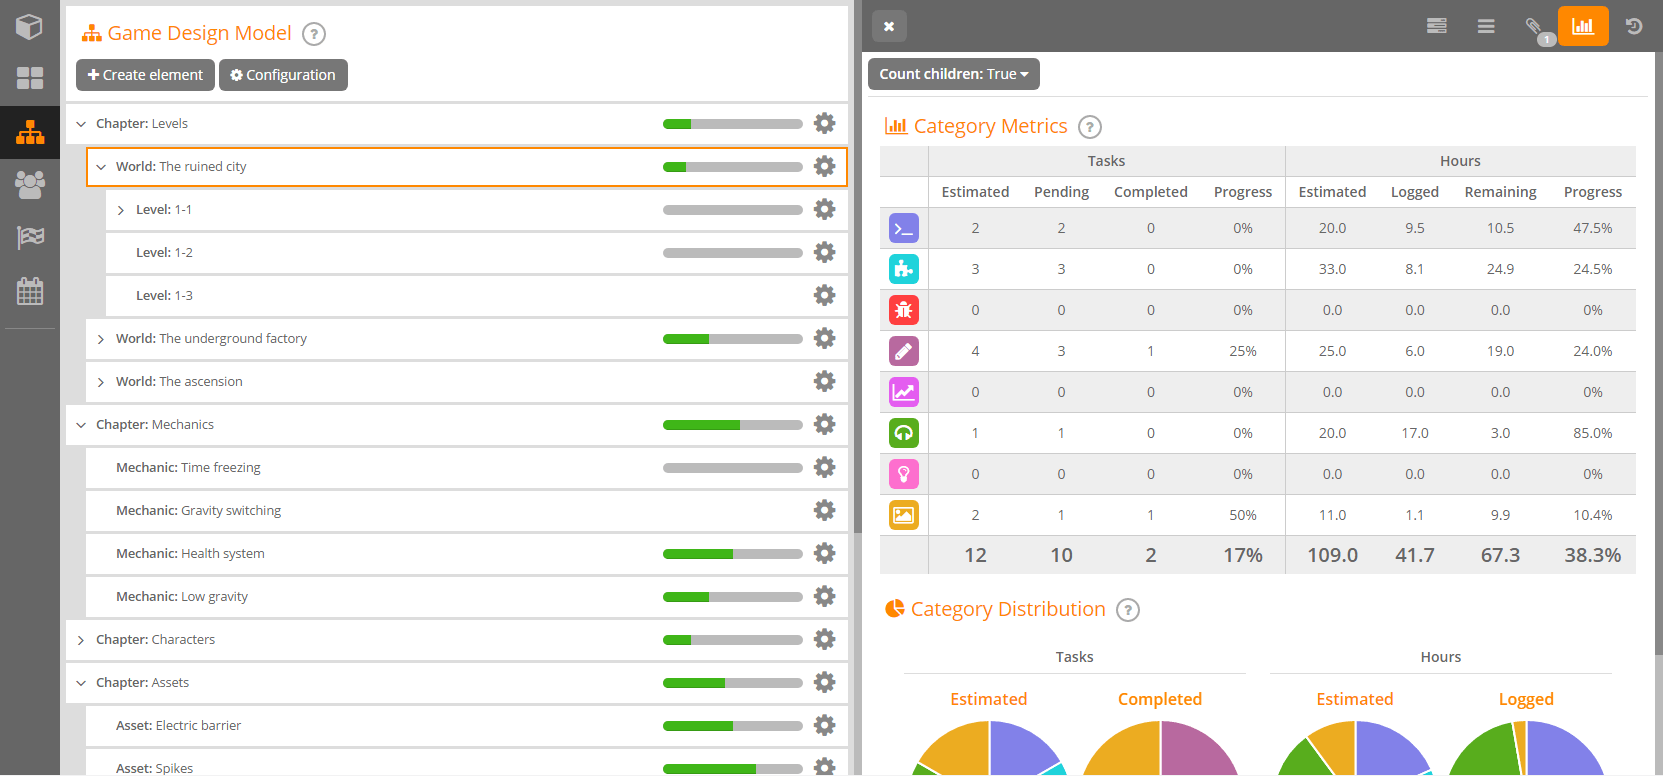Open settings gear for Mechanic: Health system
The height and width of the screenshot is (776, 1663).
(x=824, y=553)
